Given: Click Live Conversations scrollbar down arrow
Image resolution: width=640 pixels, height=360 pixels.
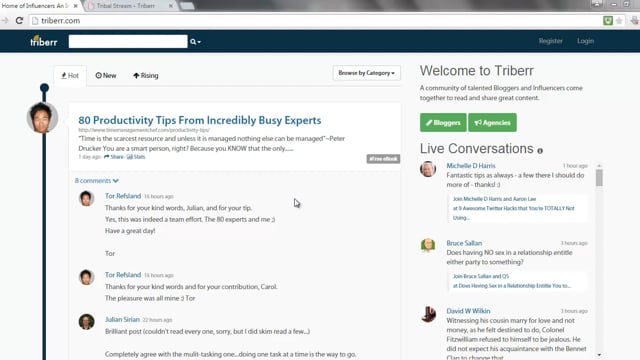Looking at the screenshot, I should coord(599,355).
